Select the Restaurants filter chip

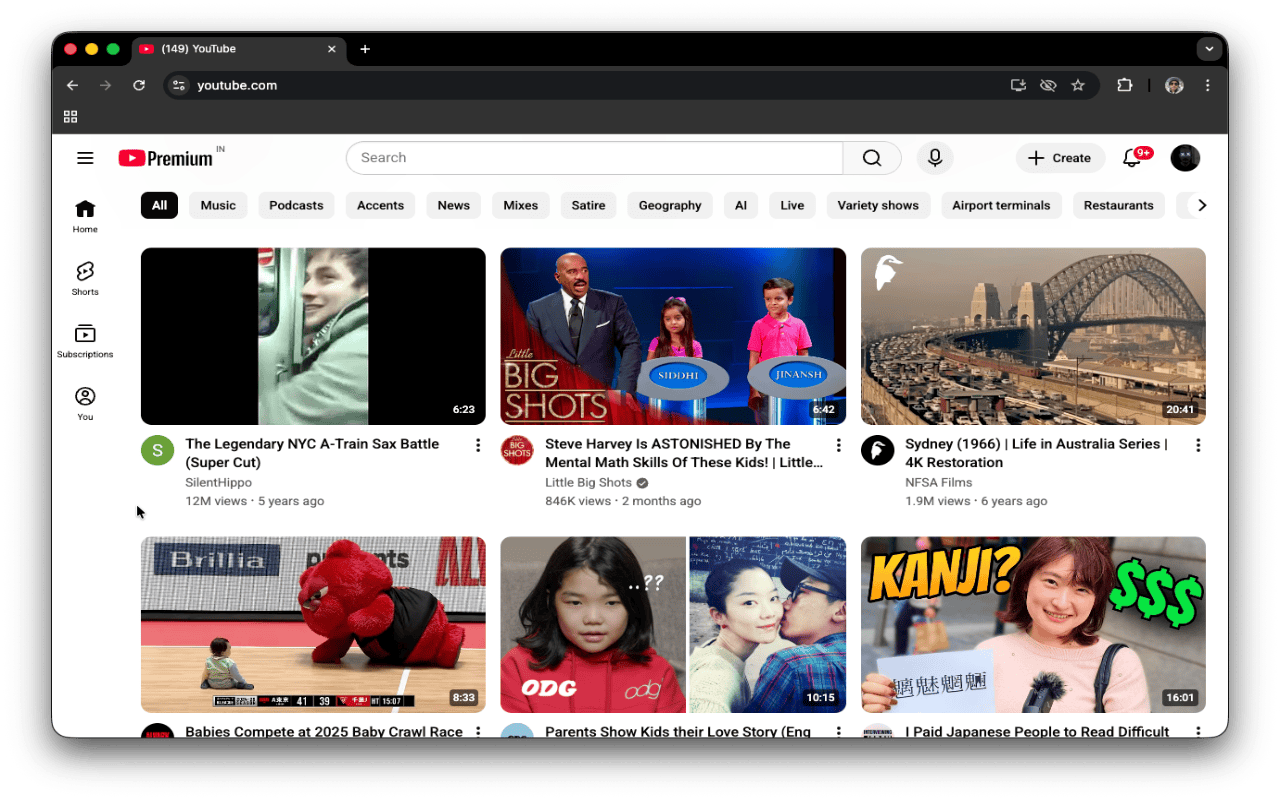1119,206
